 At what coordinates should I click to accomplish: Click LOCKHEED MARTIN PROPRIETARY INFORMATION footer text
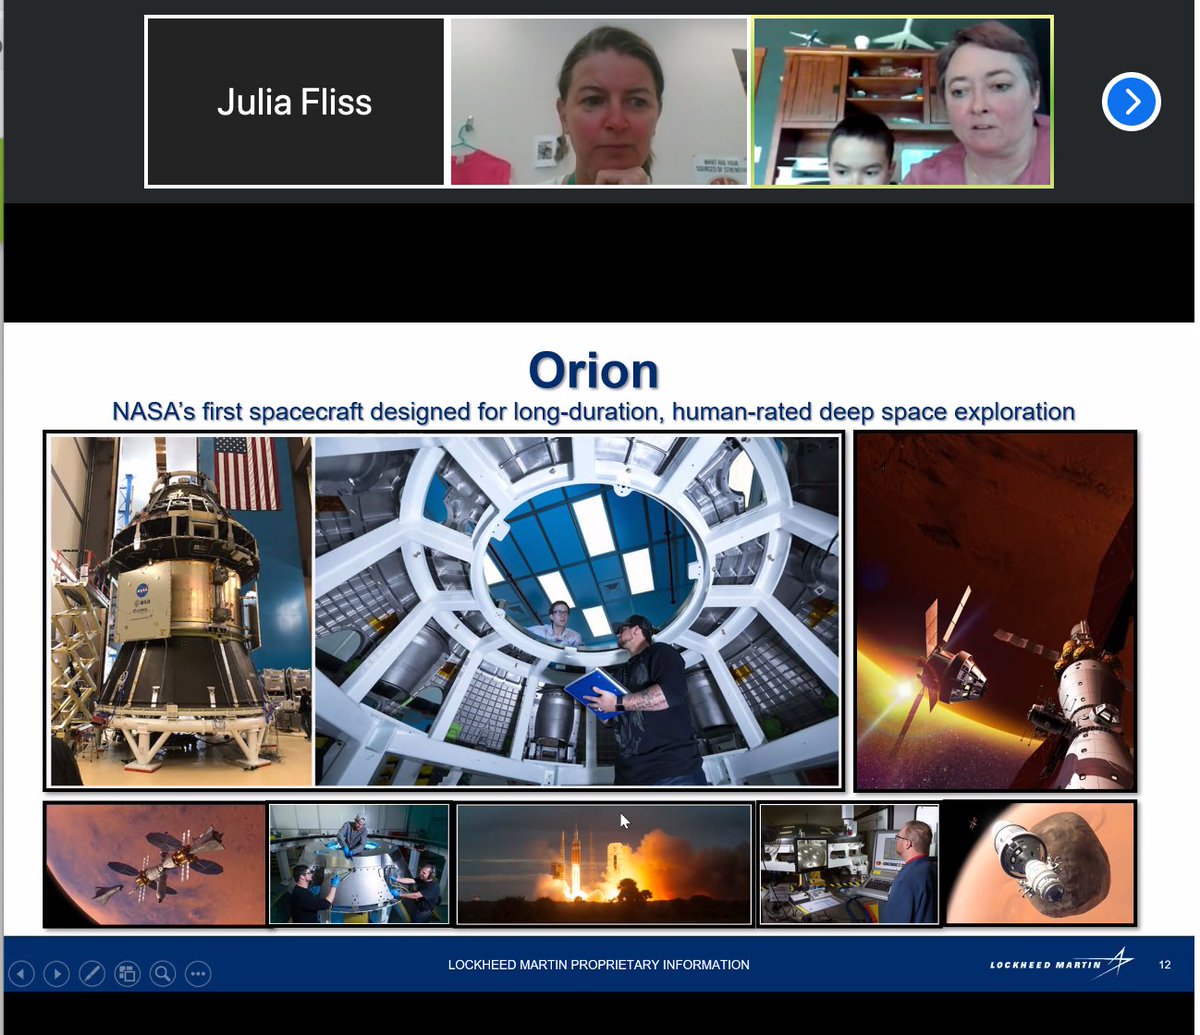tap(598, 965)
